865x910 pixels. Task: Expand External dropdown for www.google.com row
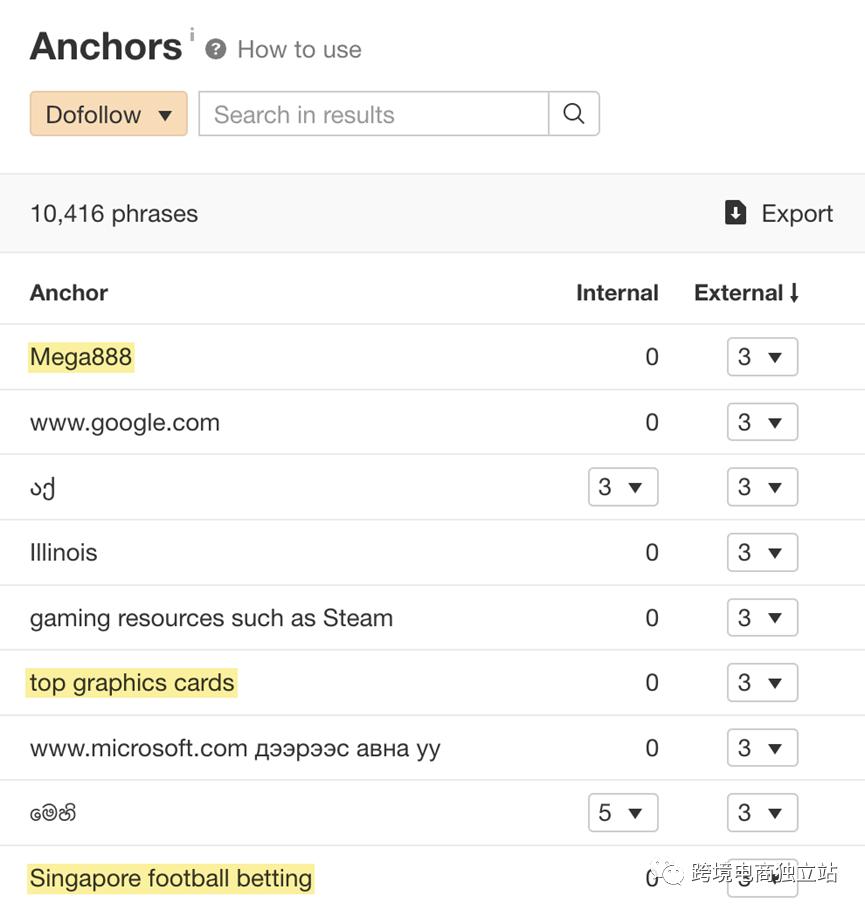click(762, 422)
